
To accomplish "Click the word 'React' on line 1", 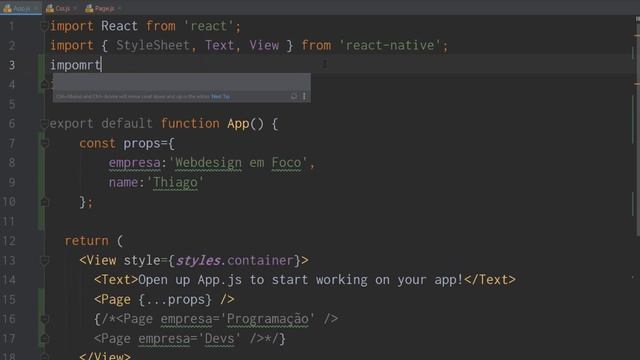I will point(119,26).
